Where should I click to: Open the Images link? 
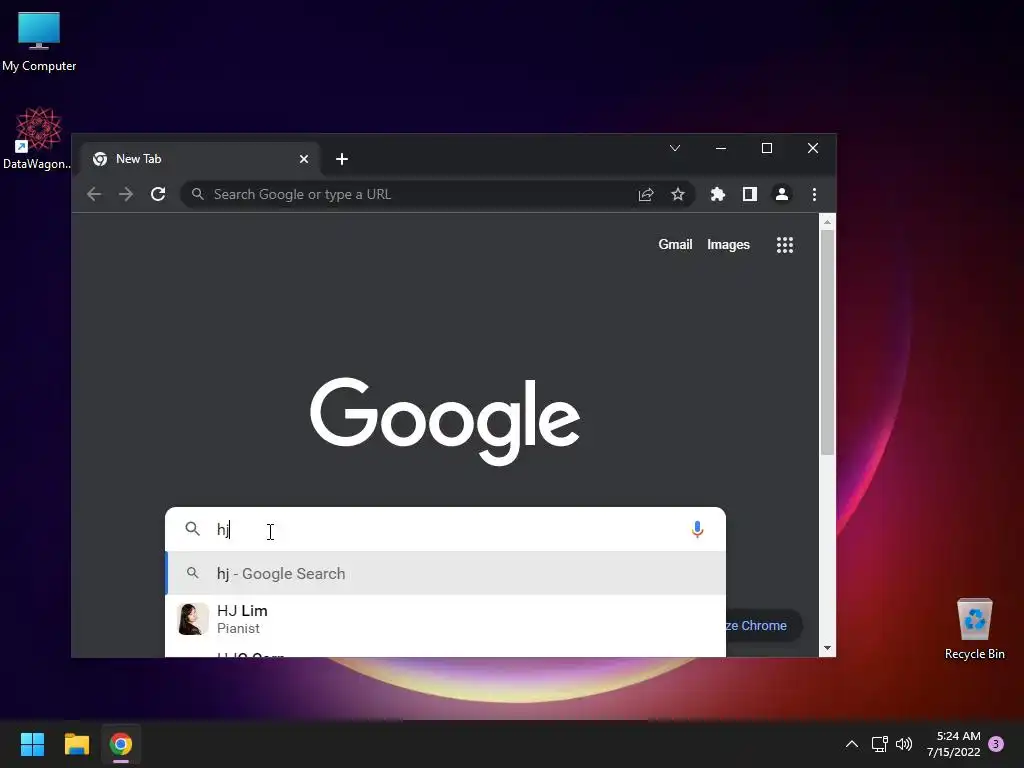click(728, 244)
